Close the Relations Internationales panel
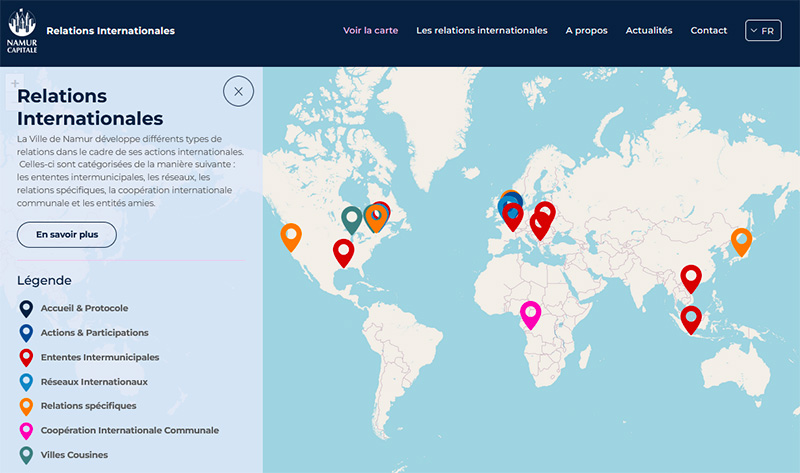This screenshot has height=473, width=800. click(238, 91)
